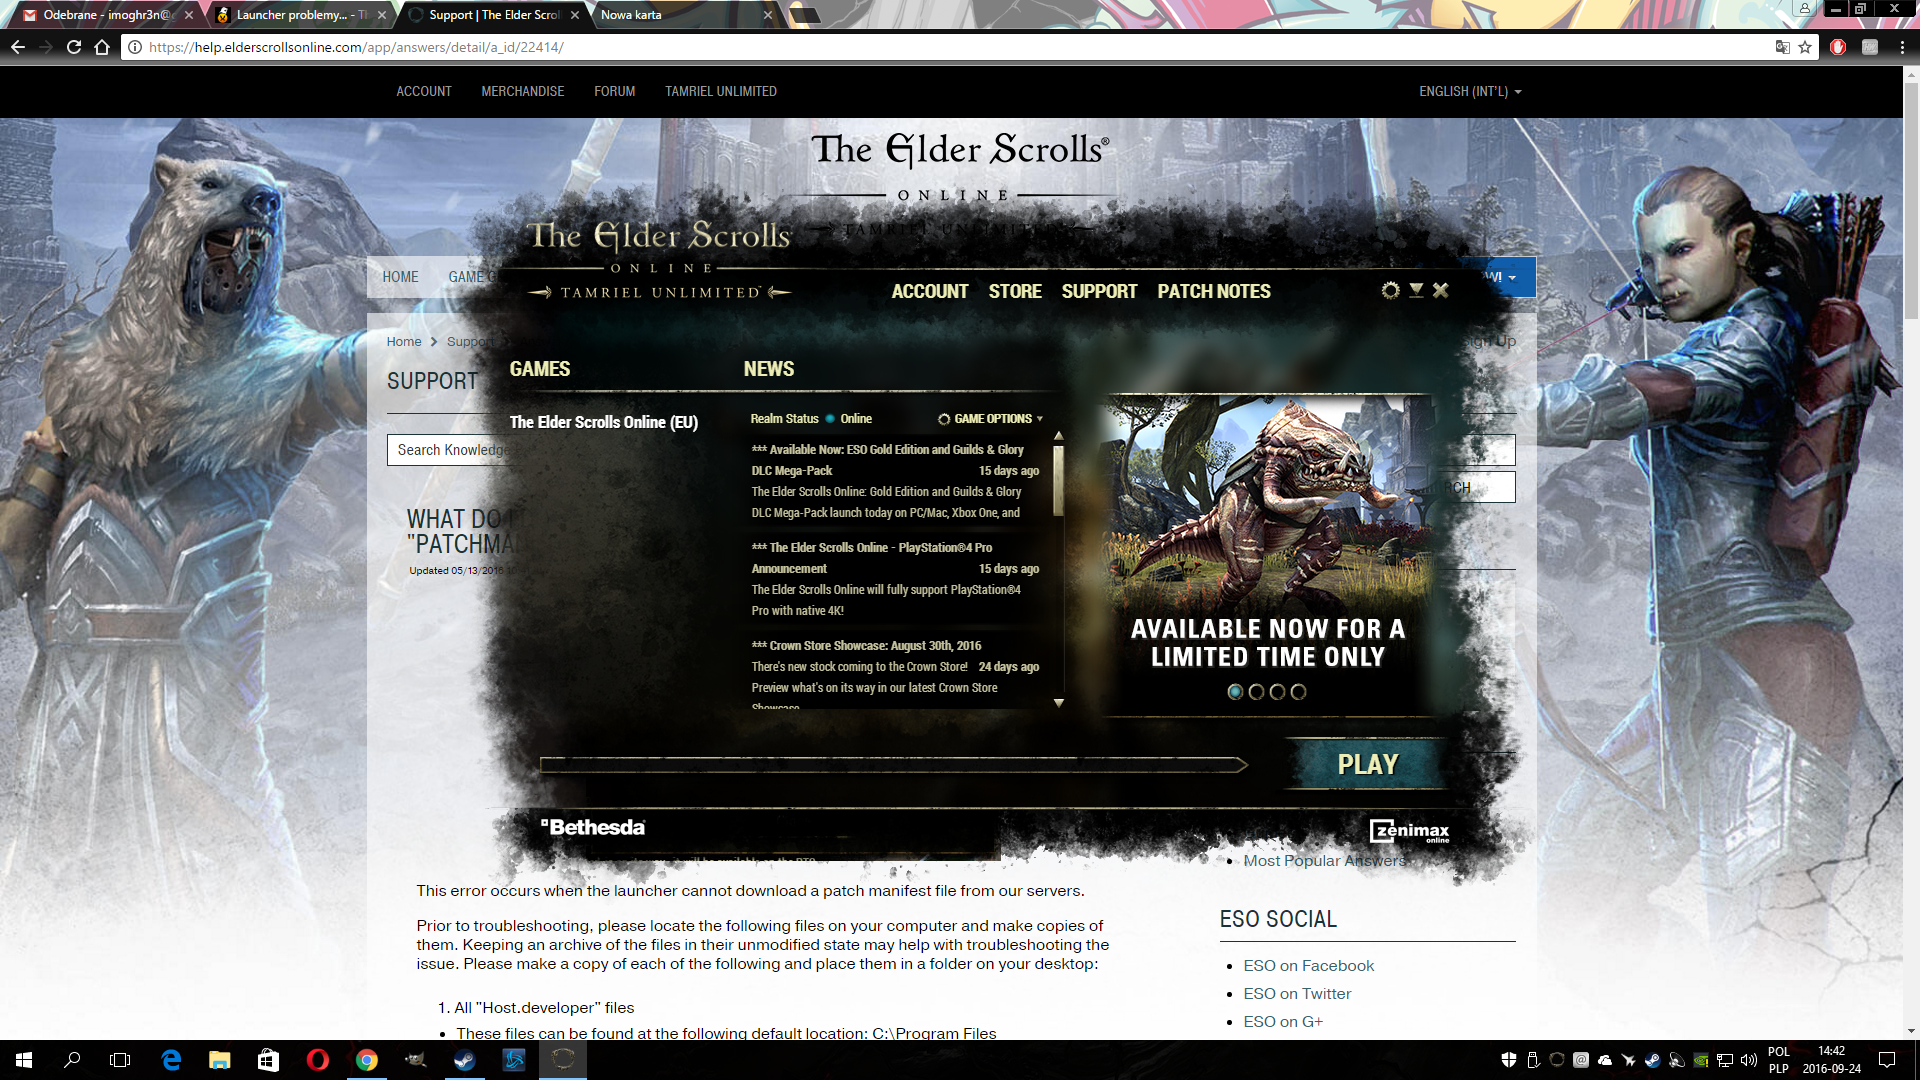1920x1080 pixels.
Task: Open Task View on taskbar
Action: click(x=120, y=1060)
